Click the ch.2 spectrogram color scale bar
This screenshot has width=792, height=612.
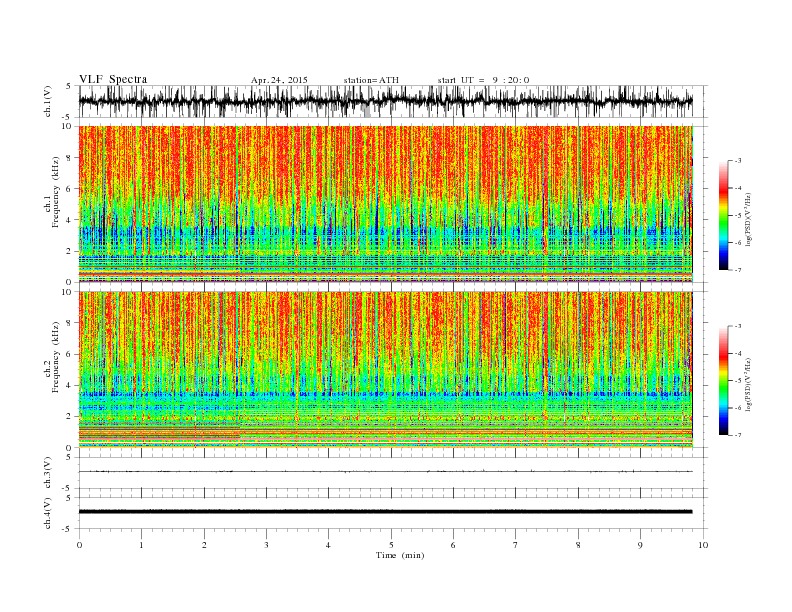point(724,381)
